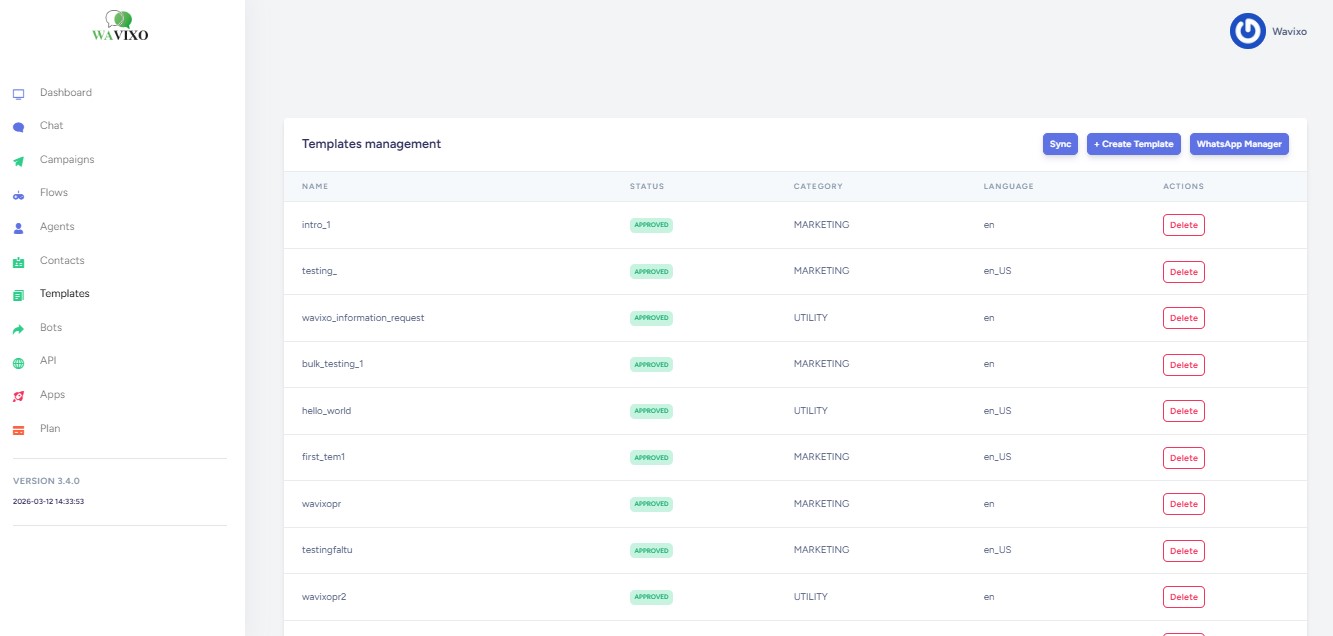The image size is (1333, 636).
Task: Click the Contacts card icon
Action: 18,262
